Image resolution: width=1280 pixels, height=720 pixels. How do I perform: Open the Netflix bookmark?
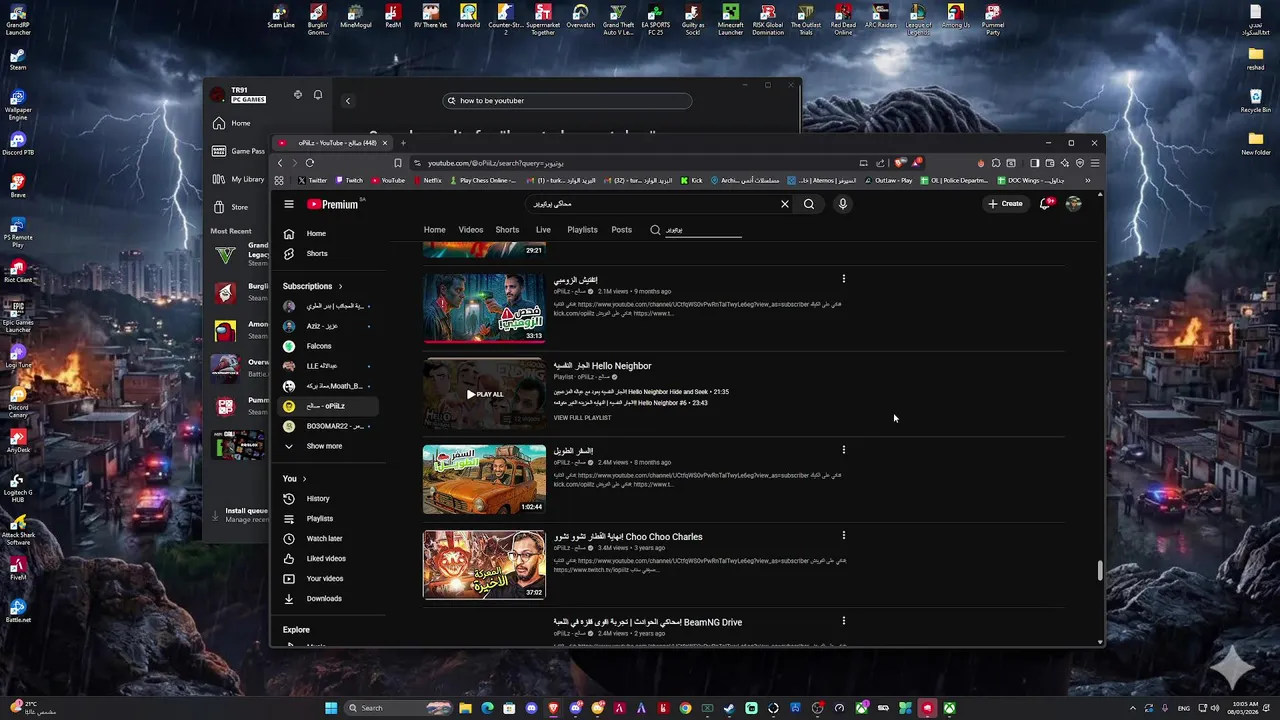pyautogui.click(x=427, y=181)
